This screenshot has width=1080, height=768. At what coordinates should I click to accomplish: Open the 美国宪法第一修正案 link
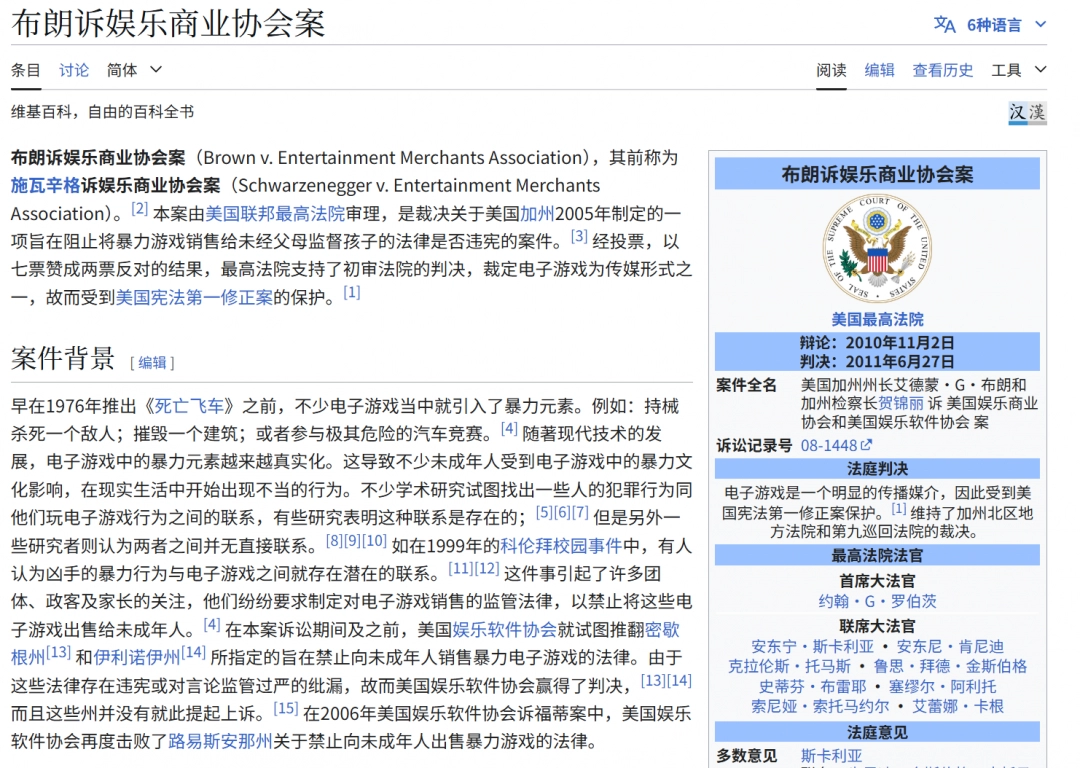(194, 298)
